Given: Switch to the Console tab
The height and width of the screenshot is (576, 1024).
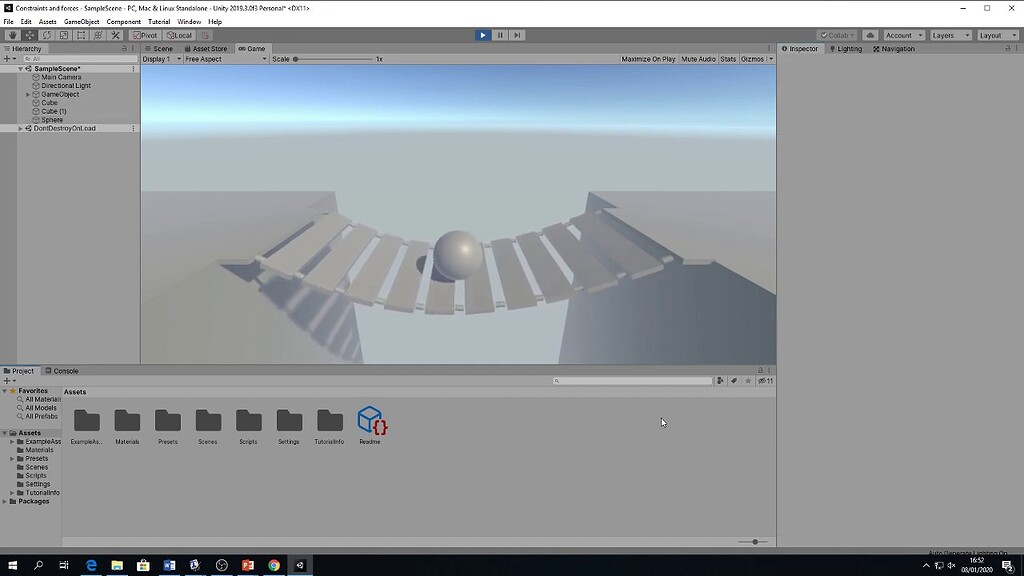Looking at the screenshot, I should pos(64,370).
